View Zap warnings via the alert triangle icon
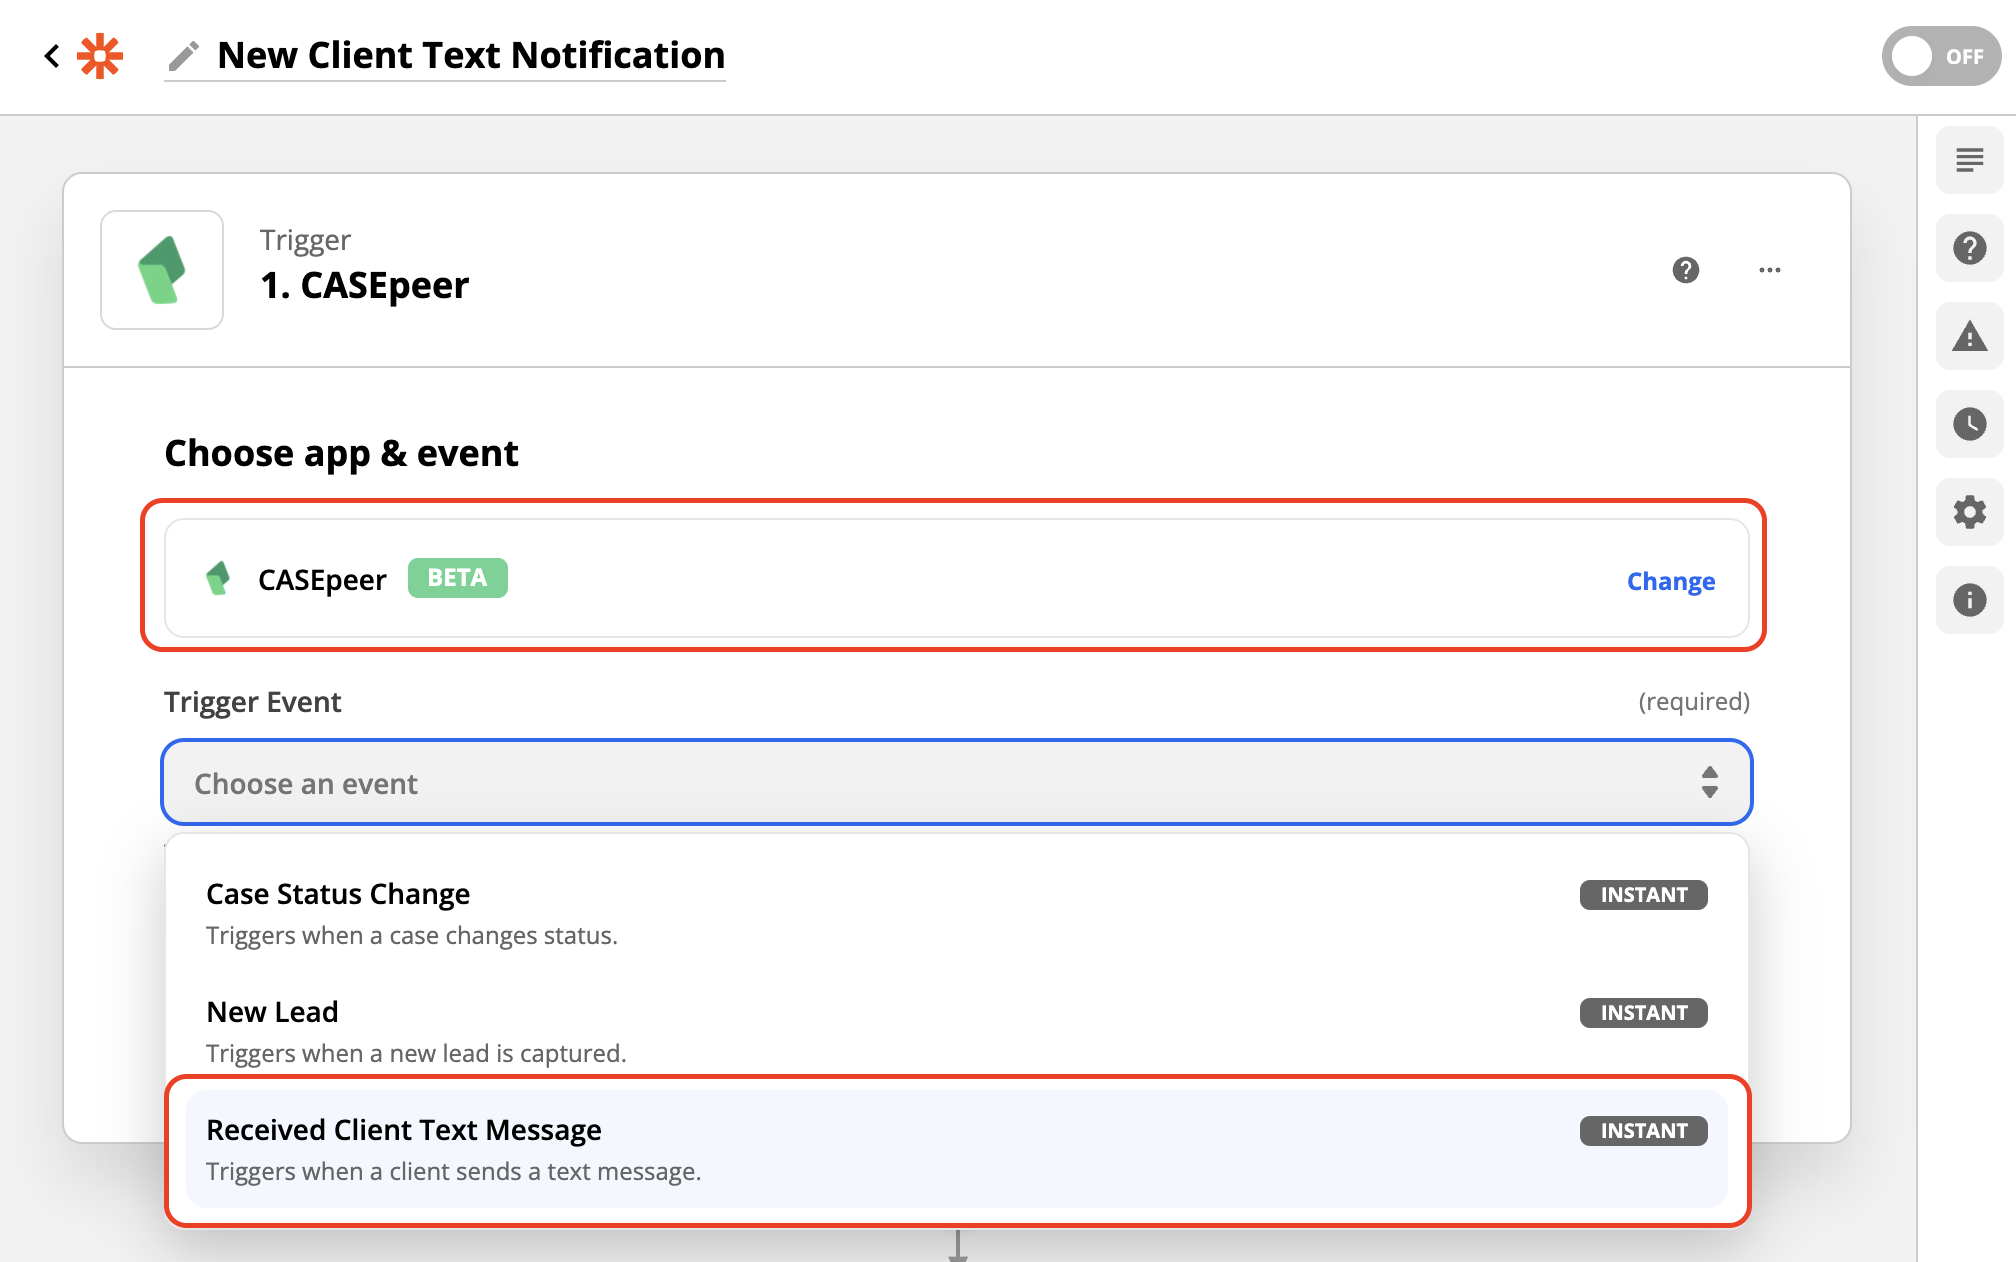This screenshot has width=2016, height=1262. [x=1968, y=337]
